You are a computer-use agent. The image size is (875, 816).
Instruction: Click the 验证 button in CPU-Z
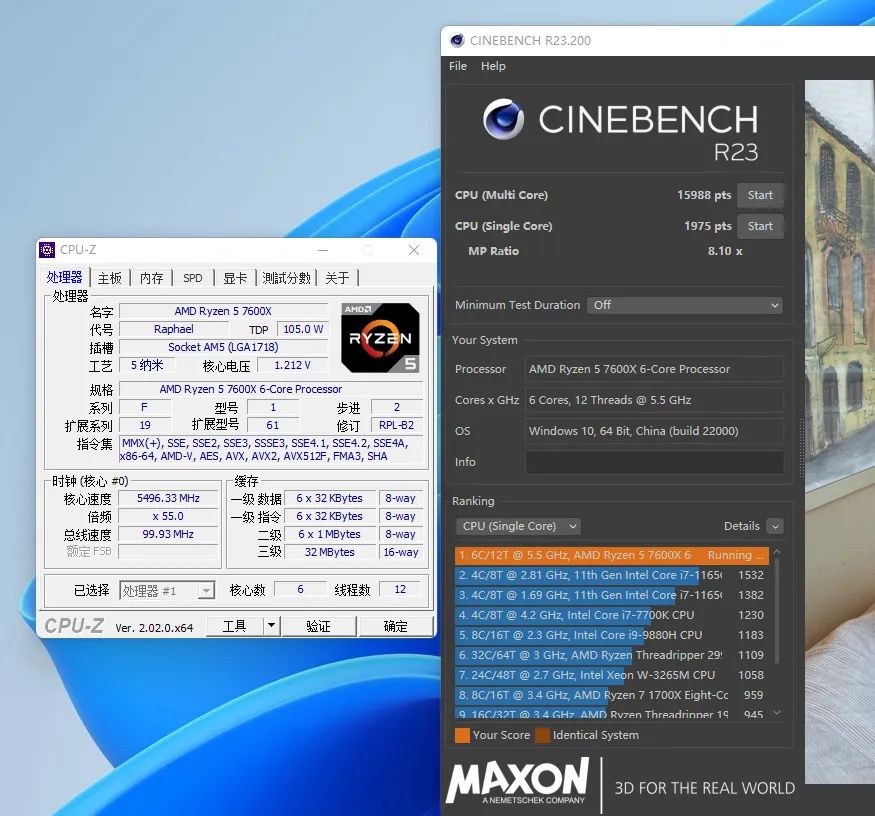point(318,626)
